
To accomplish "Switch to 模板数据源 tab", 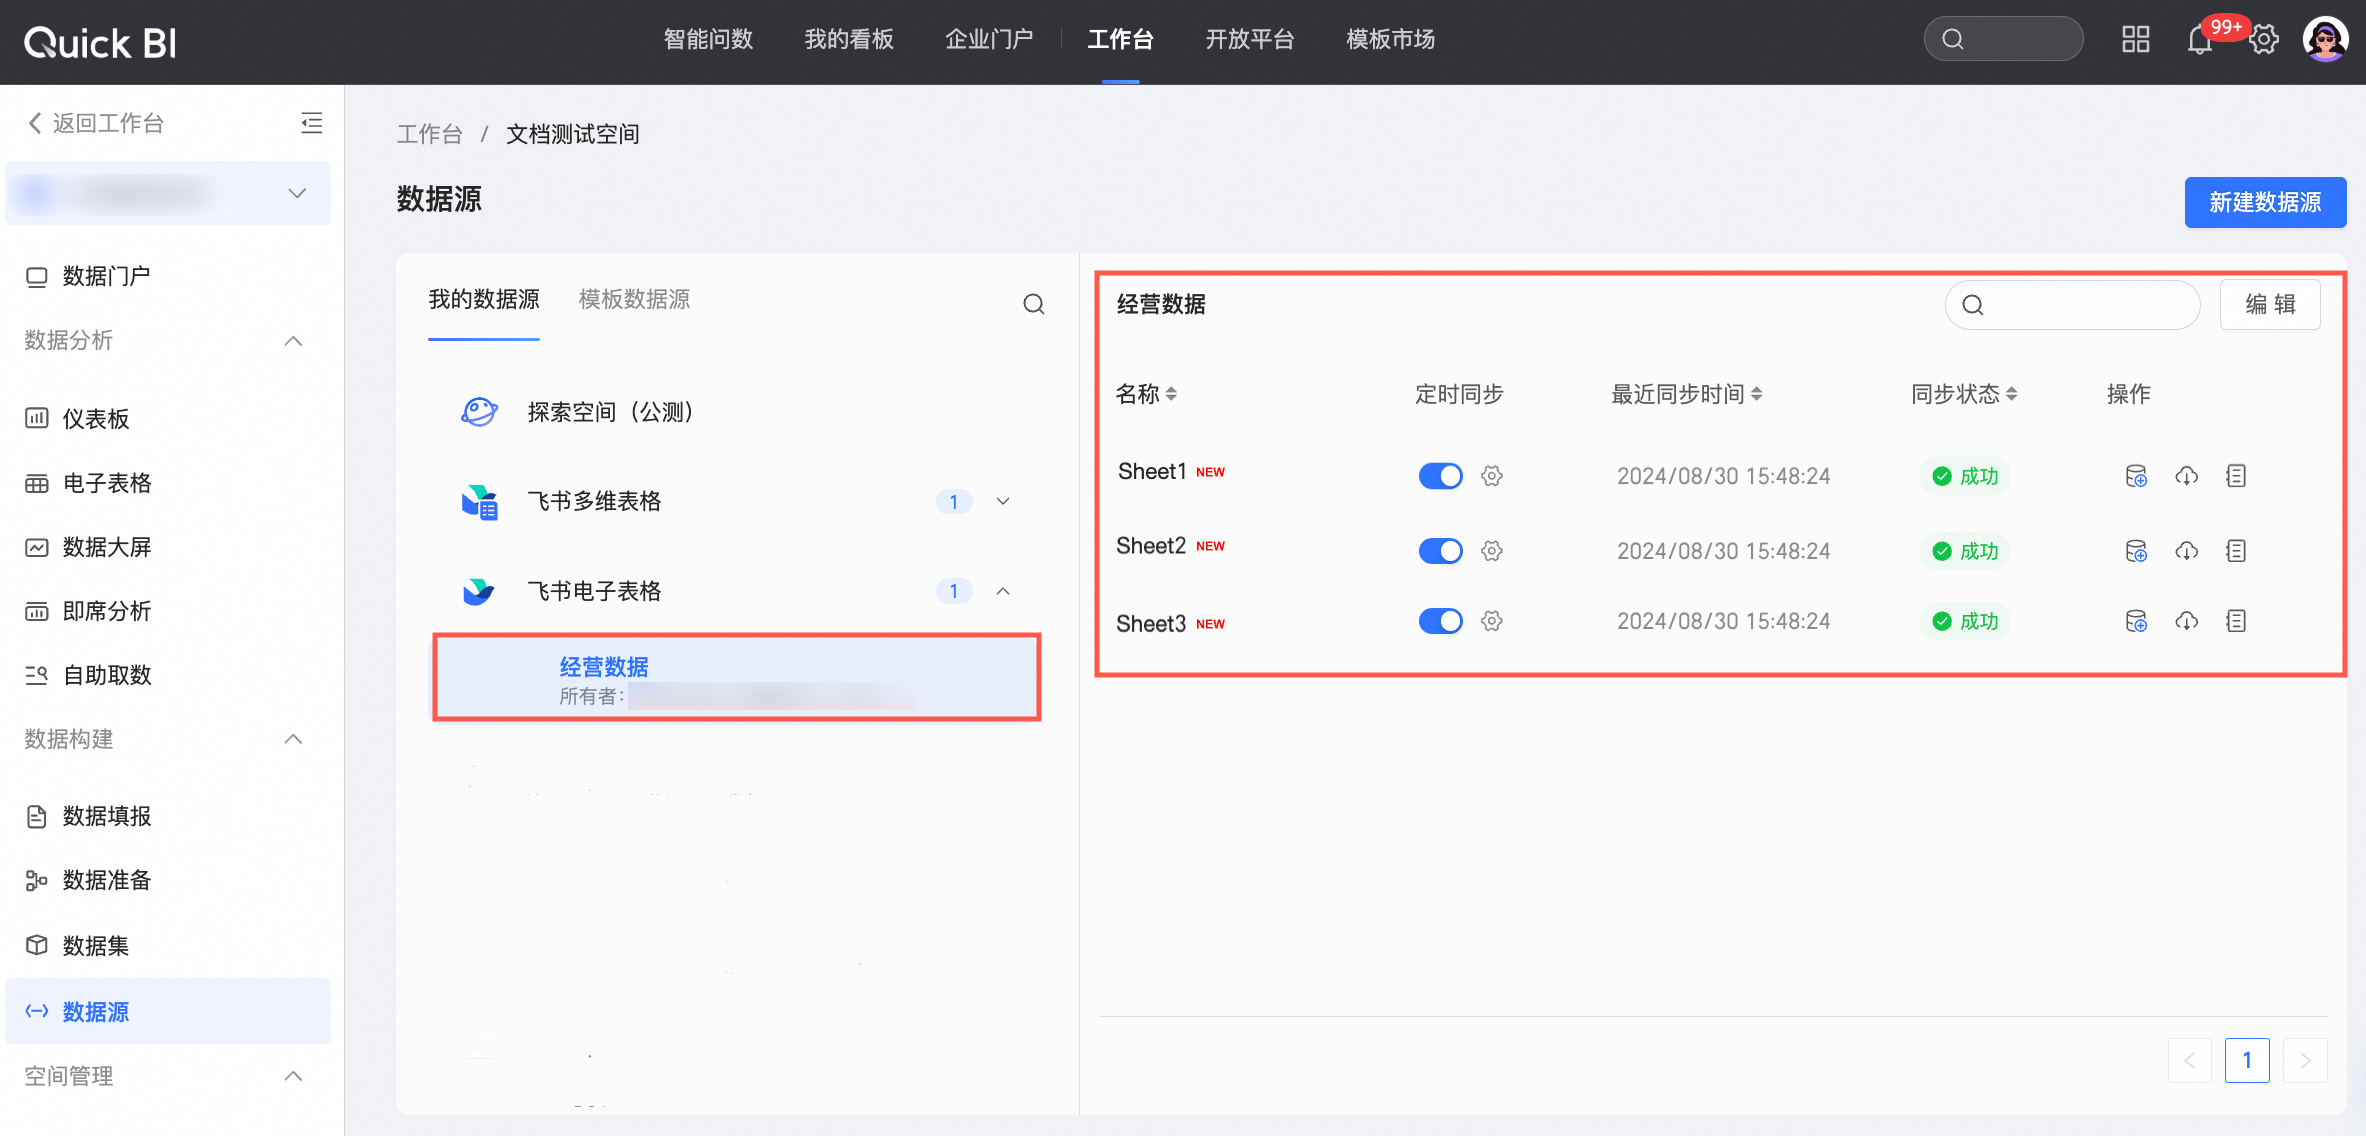I will (x=634, y=300).
